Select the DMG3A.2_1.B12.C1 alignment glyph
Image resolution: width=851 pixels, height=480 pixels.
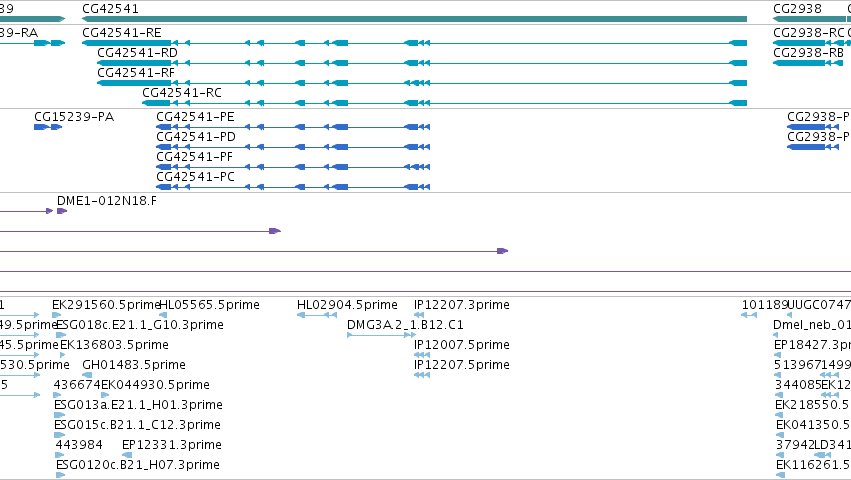[x=382, y=335]
